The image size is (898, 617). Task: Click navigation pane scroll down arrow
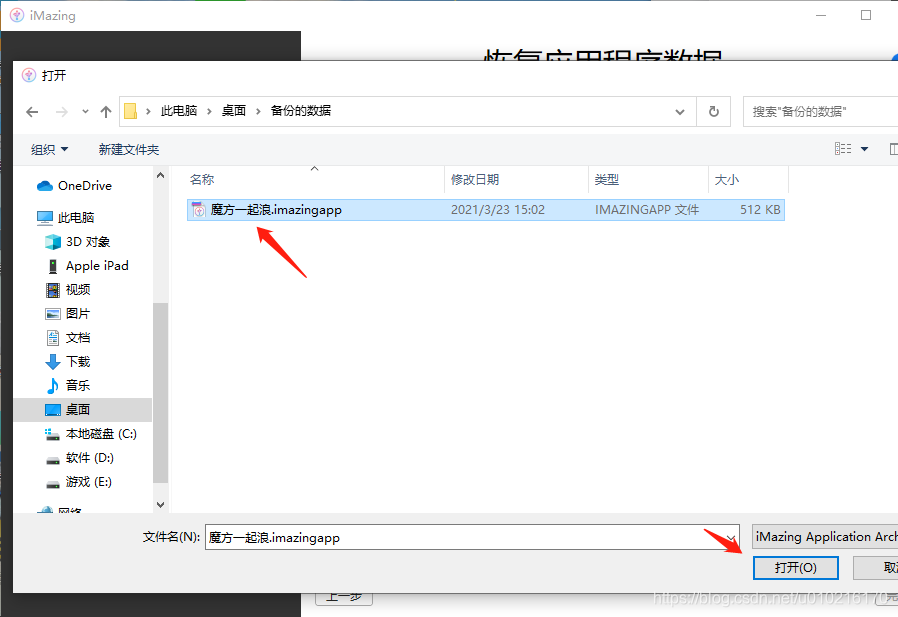click(160, 505)
